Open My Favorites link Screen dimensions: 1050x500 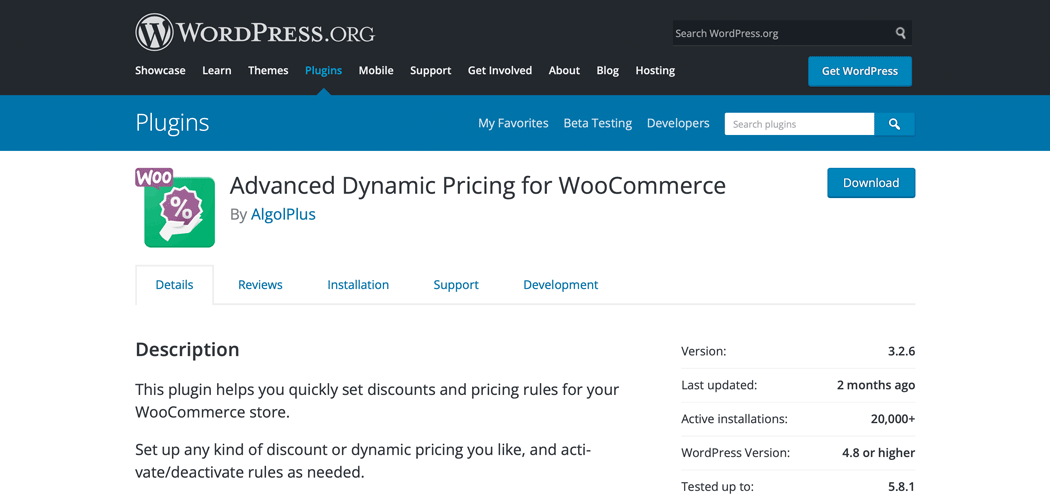pos(513,123)
